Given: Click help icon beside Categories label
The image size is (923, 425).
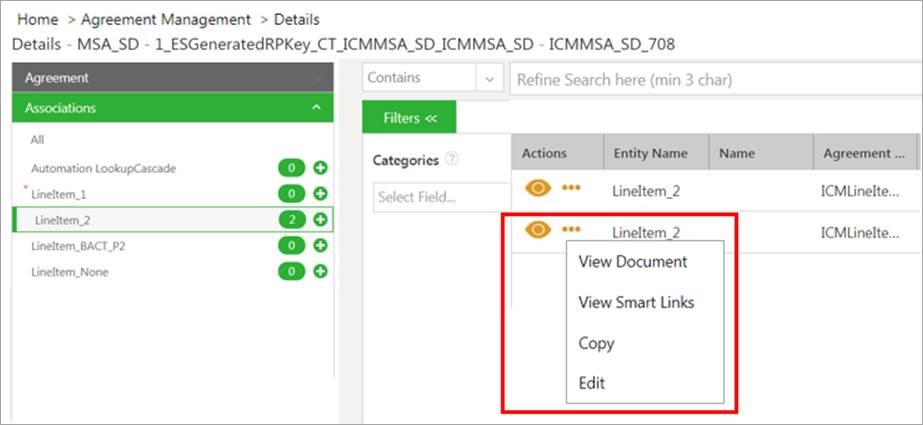Looking at the screenshot, I should (x=452, y=159).
